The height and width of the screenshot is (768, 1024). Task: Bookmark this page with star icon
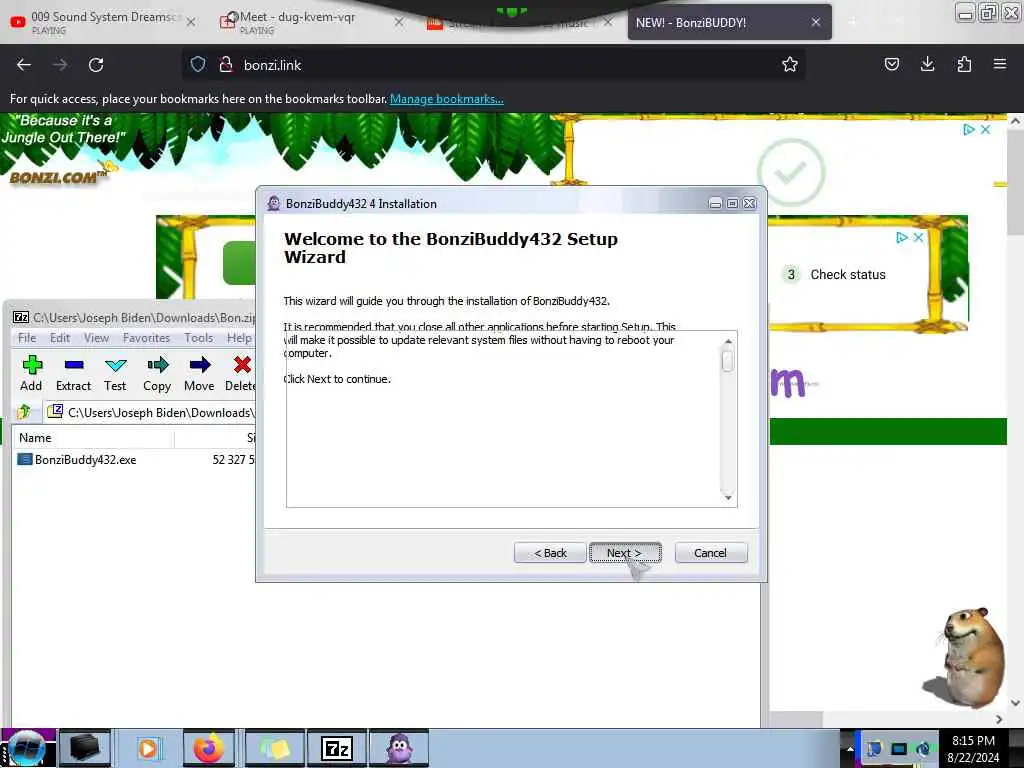pos(790,64)
